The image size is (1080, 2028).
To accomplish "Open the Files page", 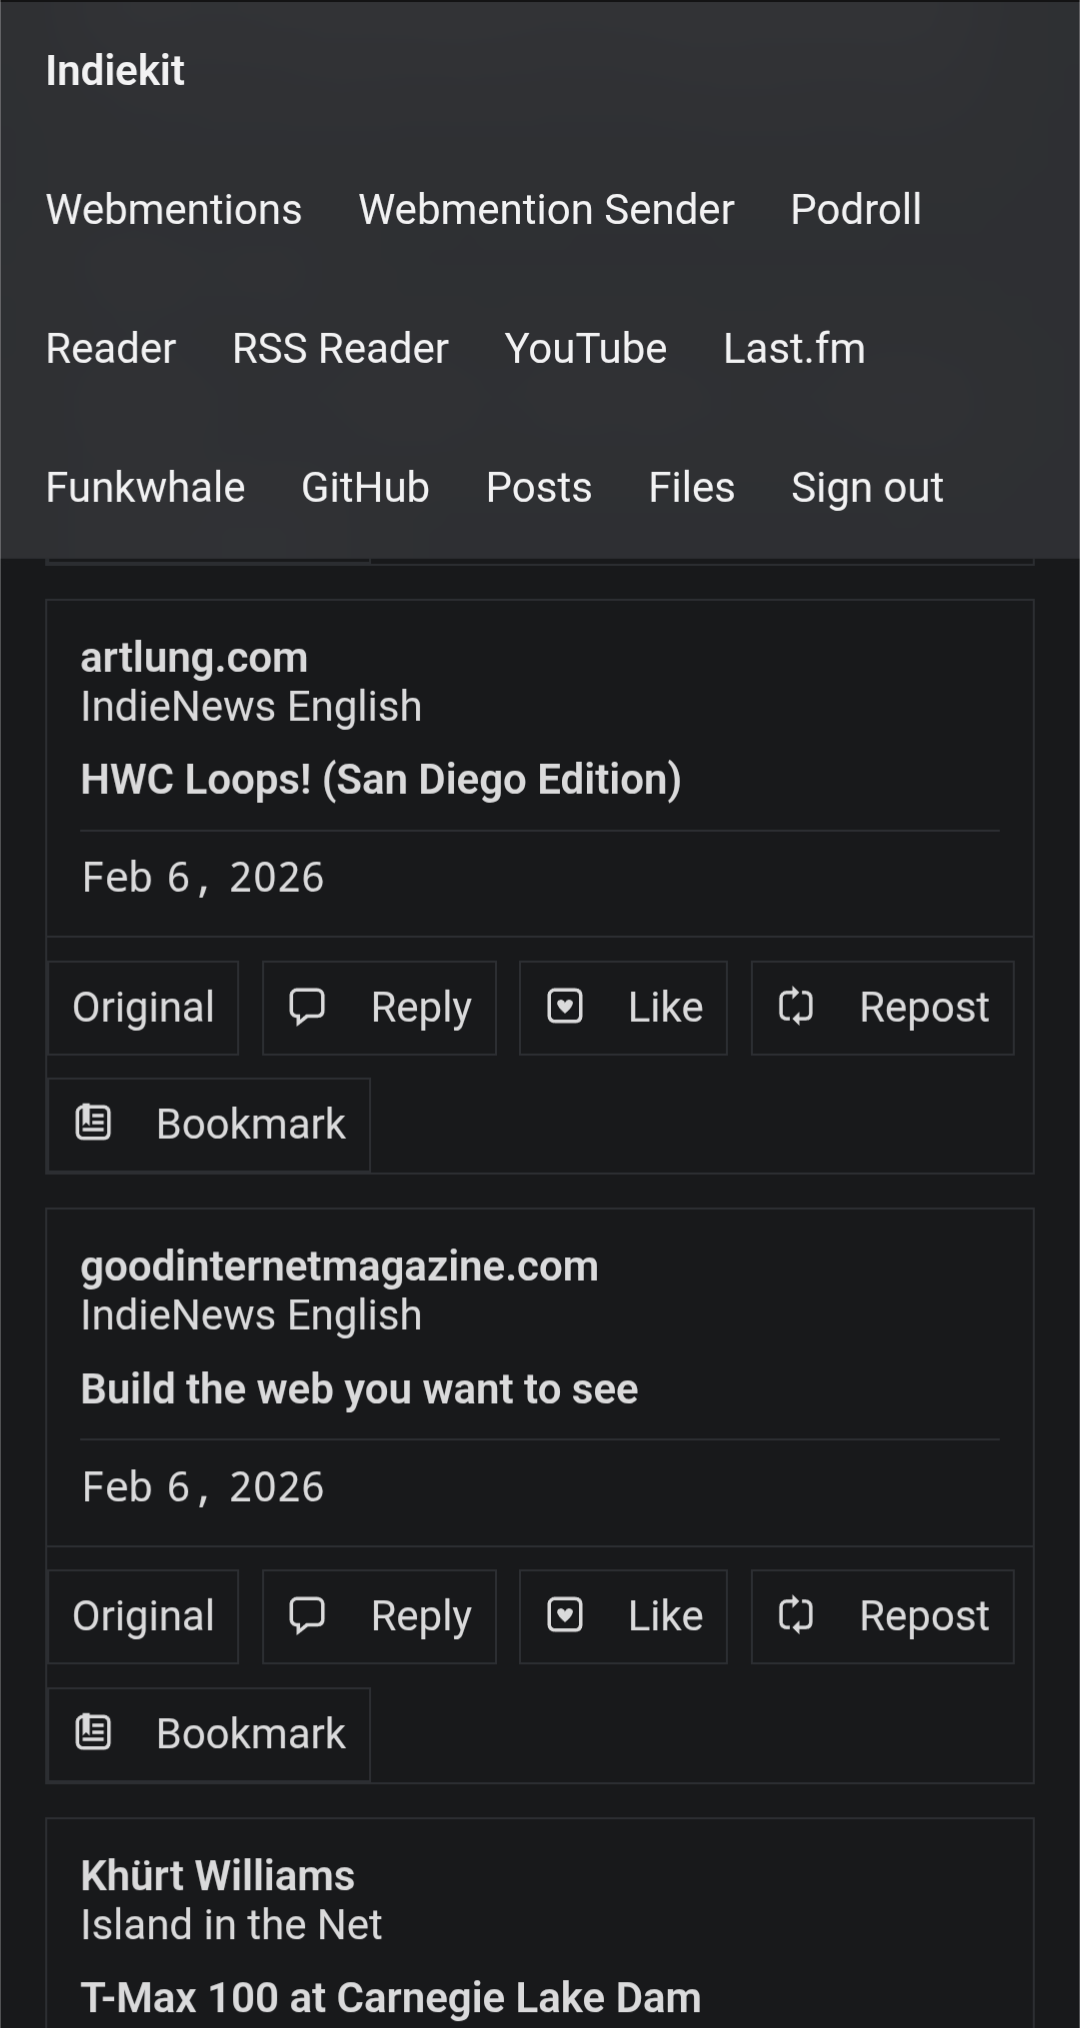I will click(690, 487).
